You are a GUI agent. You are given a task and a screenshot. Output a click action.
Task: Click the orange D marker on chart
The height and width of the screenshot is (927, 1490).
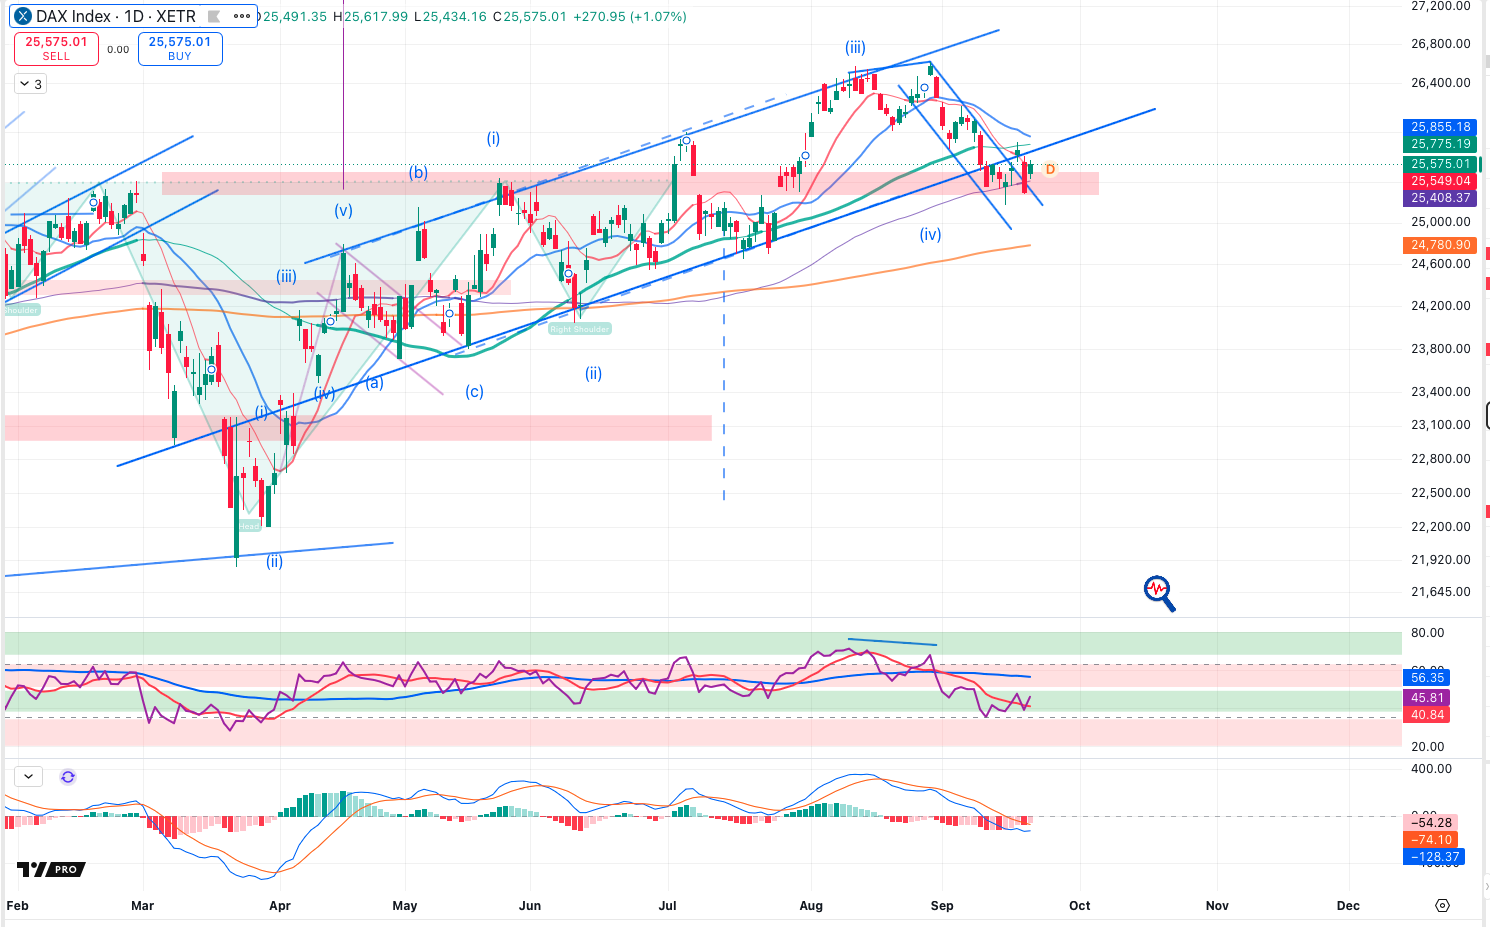(x=1050, y=170)
